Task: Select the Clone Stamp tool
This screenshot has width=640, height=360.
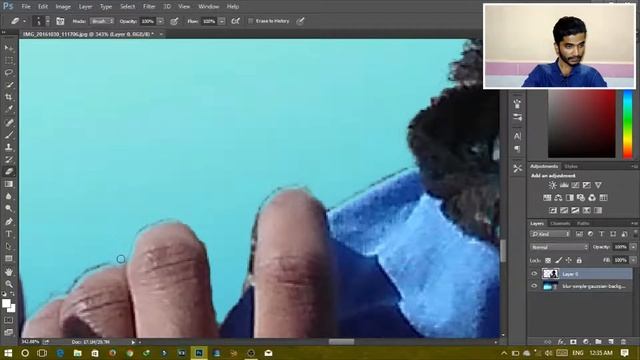Action: (9, 147)
